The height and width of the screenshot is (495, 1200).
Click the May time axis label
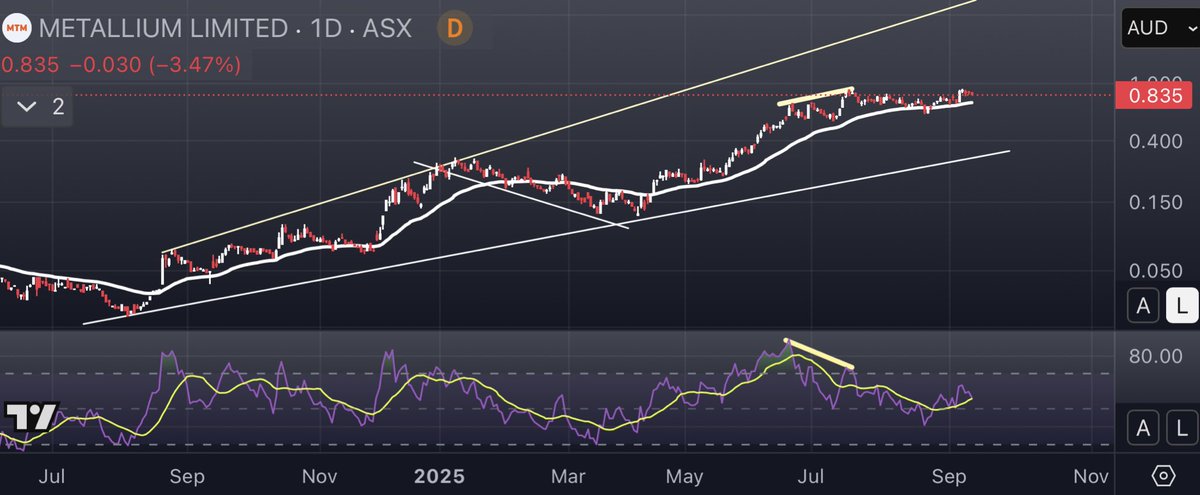687,475
